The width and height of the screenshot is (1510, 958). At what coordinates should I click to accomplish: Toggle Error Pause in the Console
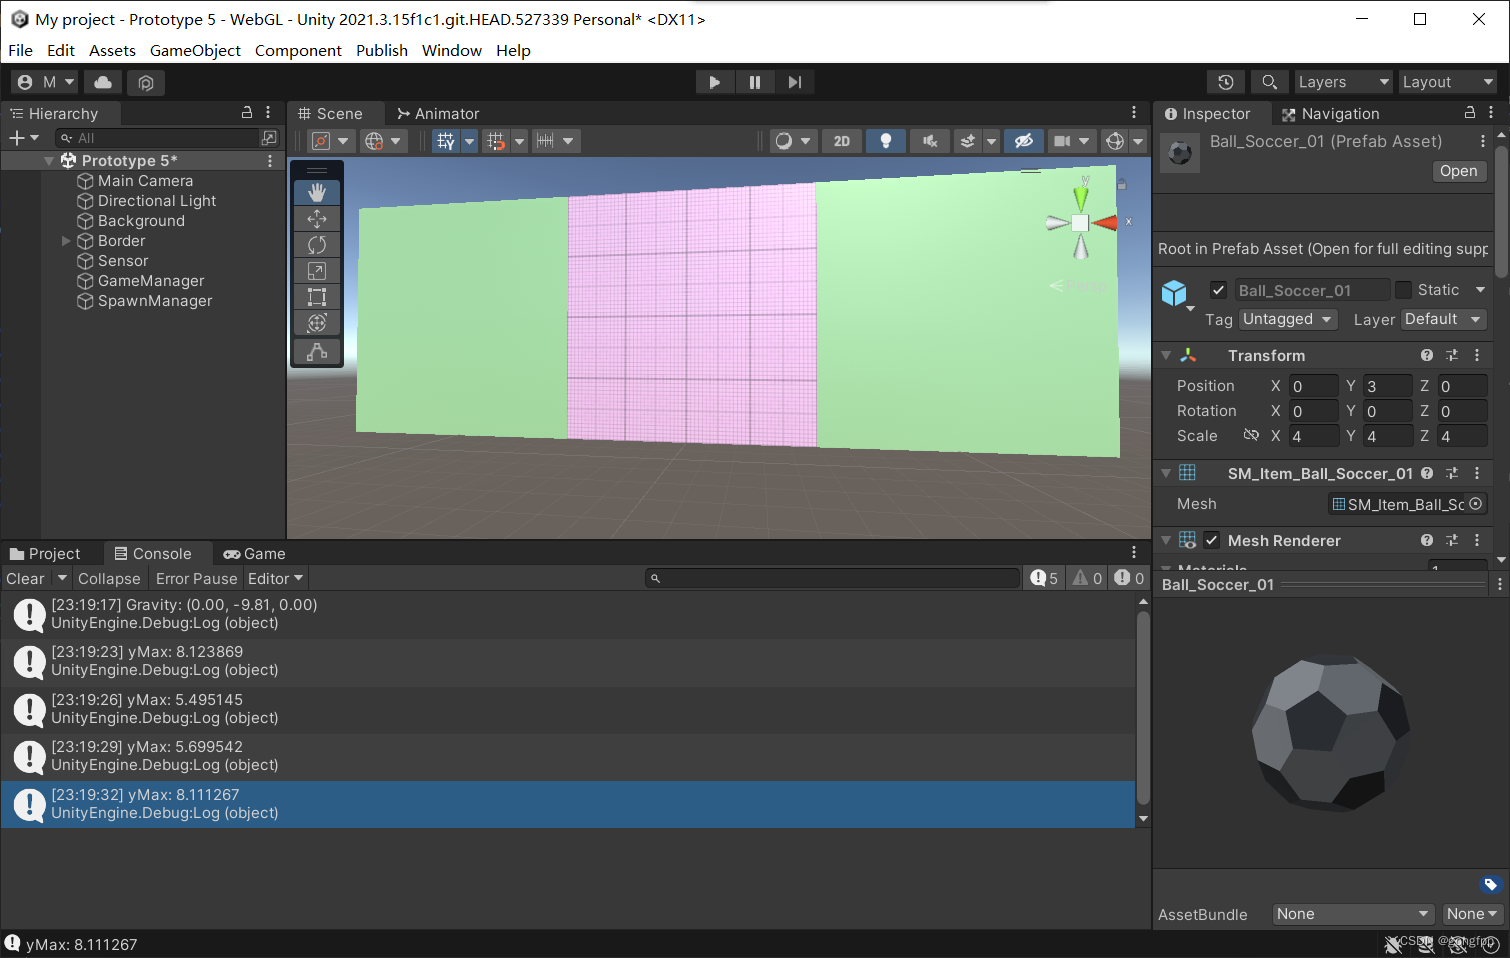(x=196, y=578)
